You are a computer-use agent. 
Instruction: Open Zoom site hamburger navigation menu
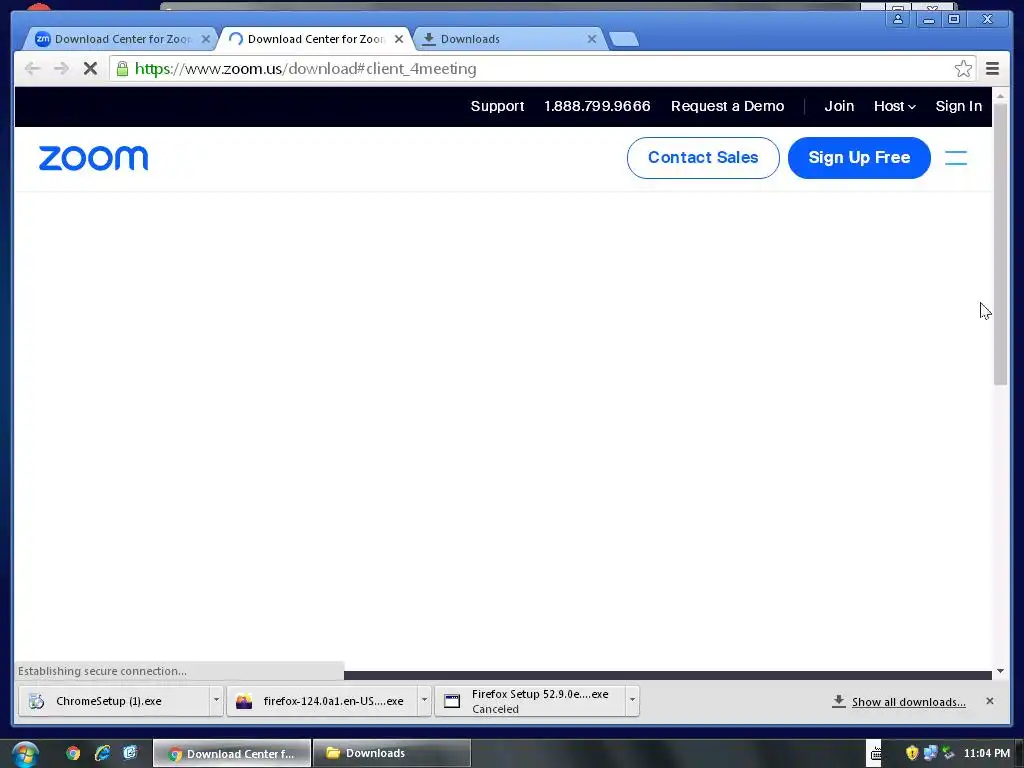coord(956,158)
